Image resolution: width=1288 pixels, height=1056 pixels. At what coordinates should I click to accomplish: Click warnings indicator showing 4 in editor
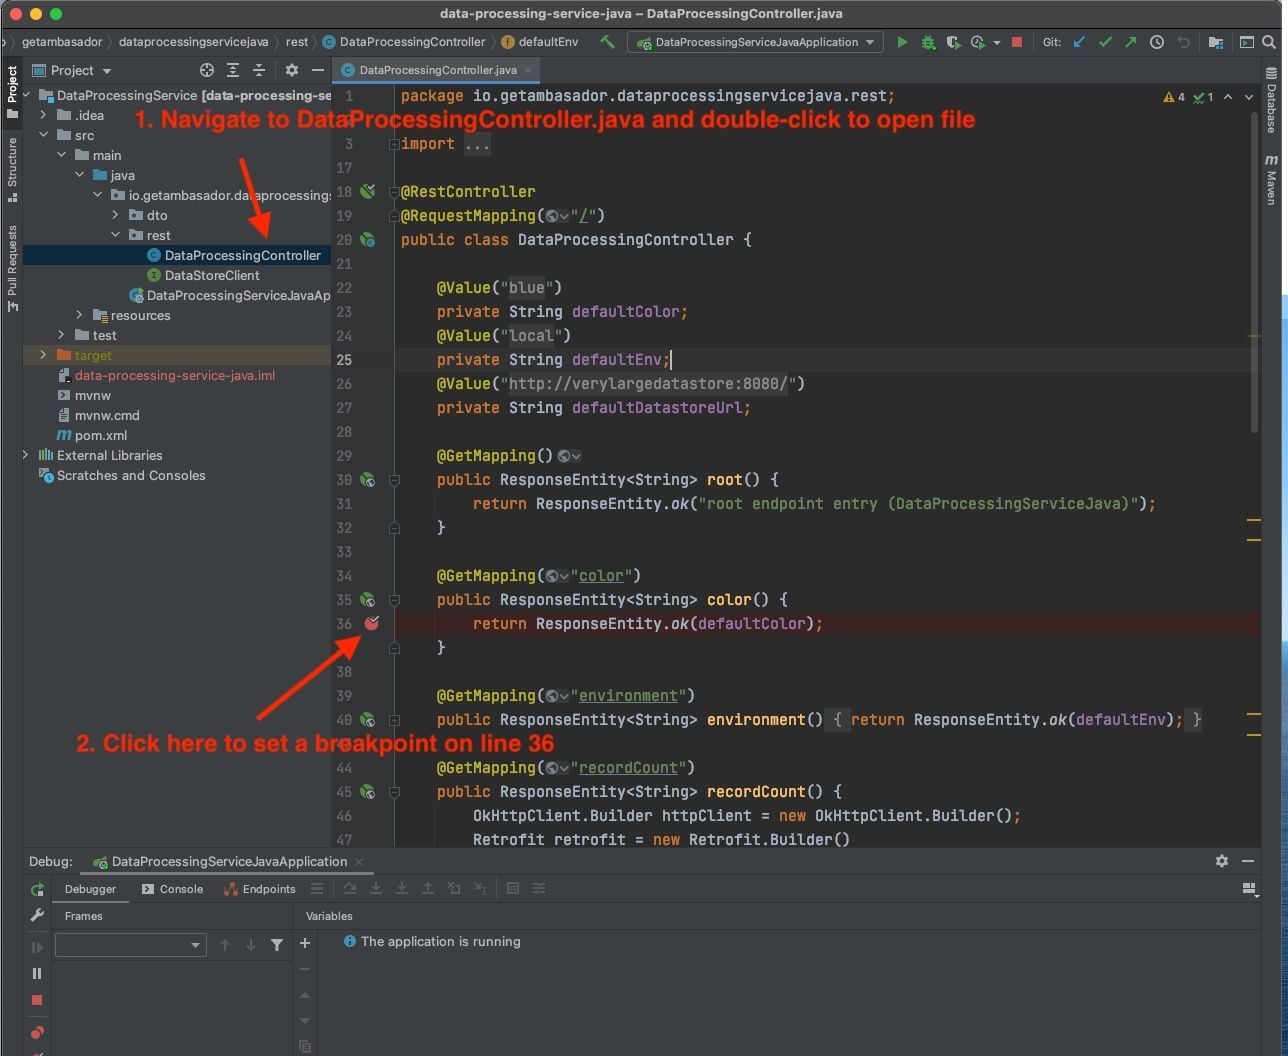pyautogui.click(x=1174, y=97)
